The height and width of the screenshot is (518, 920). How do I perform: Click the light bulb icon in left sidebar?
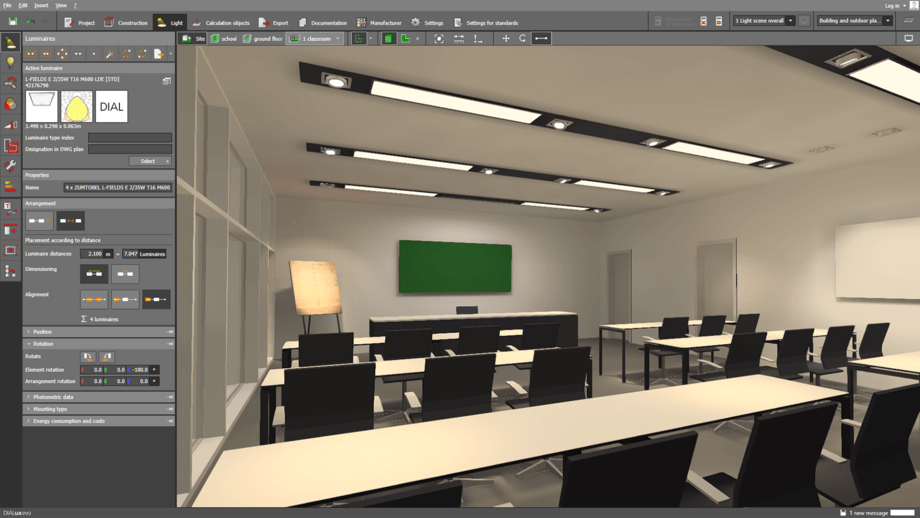tap(10, 62)
